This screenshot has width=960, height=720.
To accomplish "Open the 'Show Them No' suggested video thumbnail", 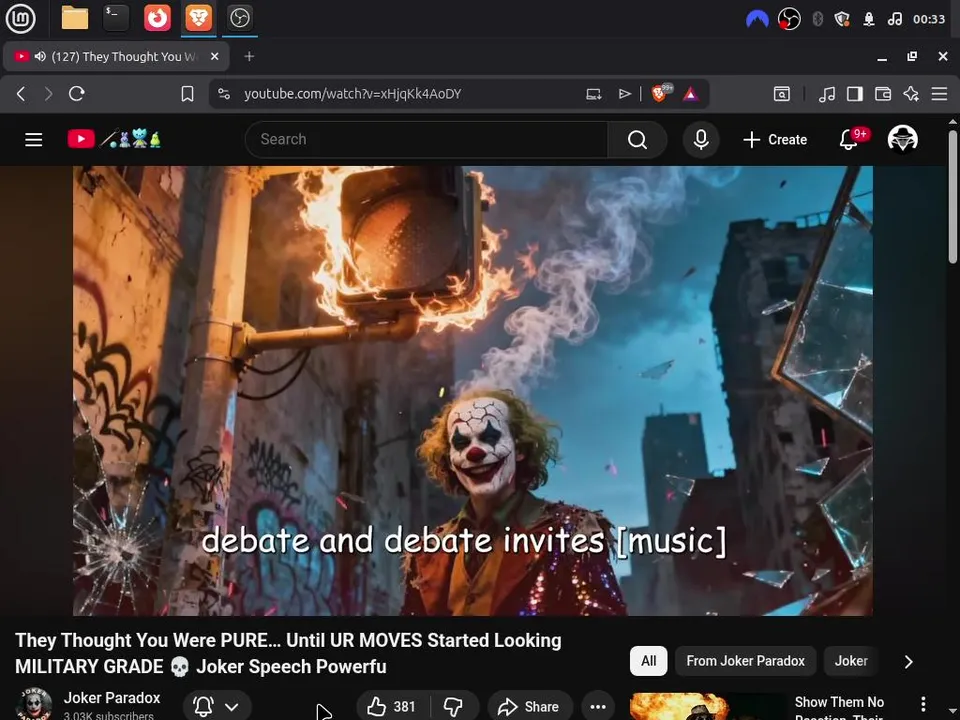I will [x=707, y=707].
